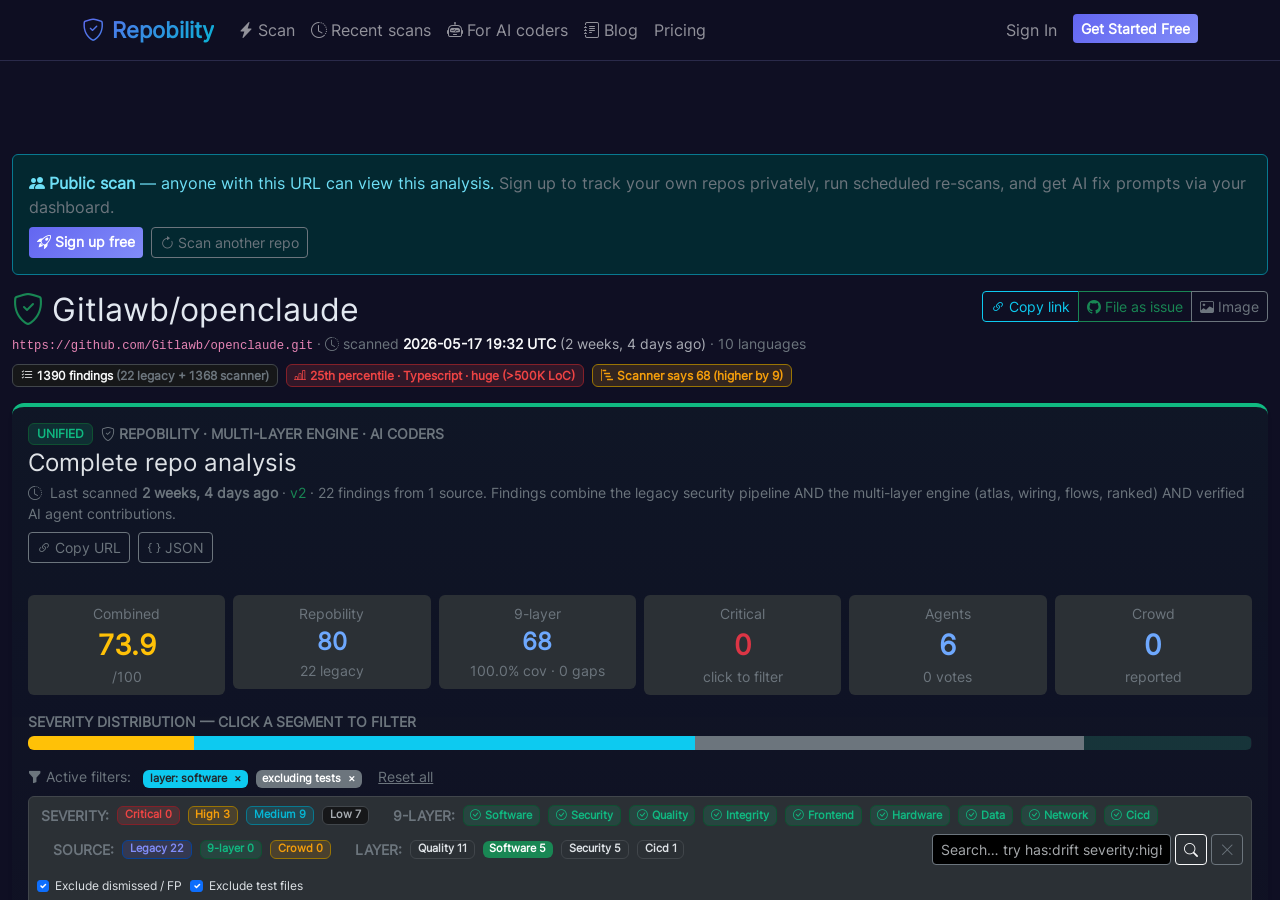Click the Copy URL button
The image size is (1280, 900).
click(79, 548)
